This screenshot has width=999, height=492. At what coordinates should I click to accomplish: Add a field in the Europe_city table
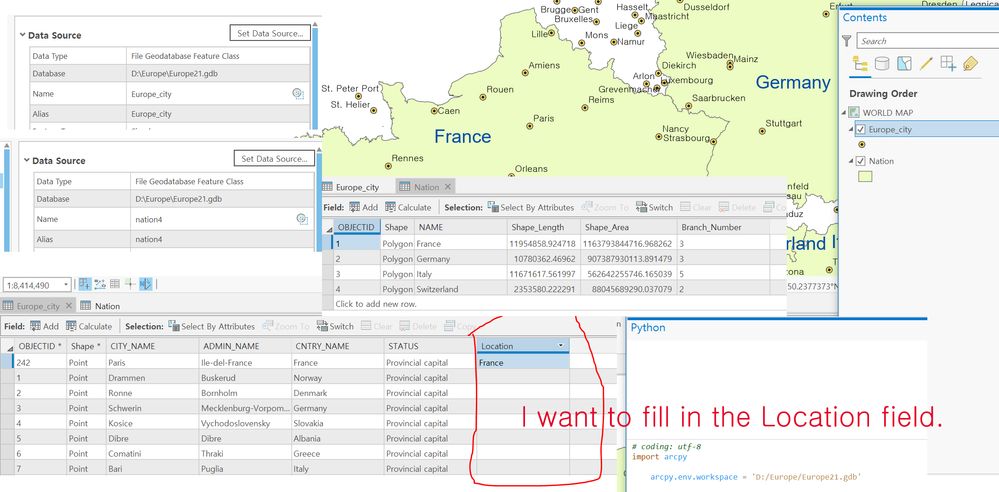(x=44, y=326)
